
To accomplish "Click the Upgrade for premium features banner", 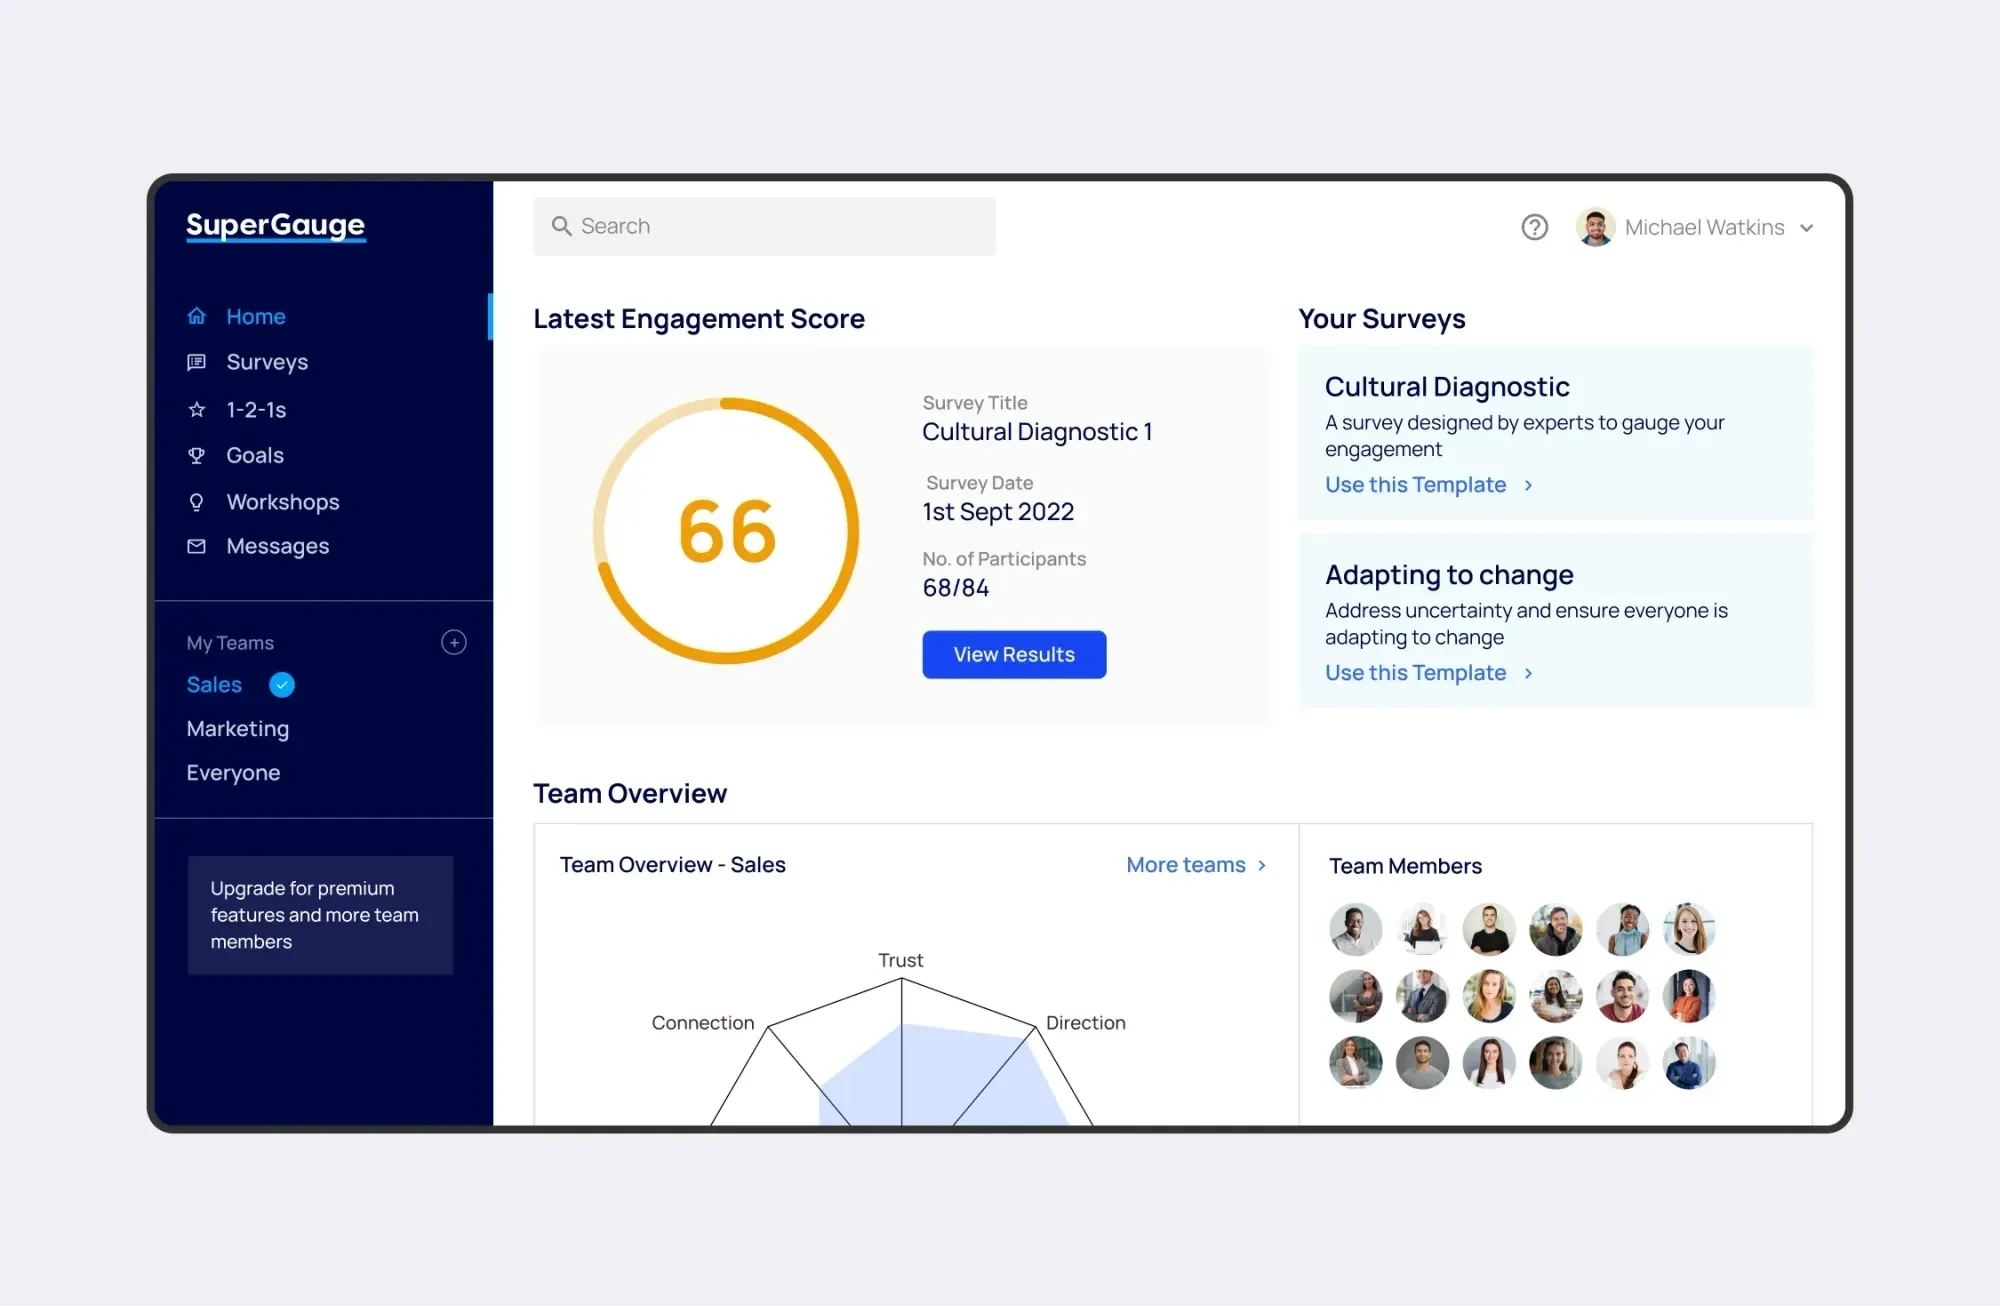I will click(x=320, y=915).
